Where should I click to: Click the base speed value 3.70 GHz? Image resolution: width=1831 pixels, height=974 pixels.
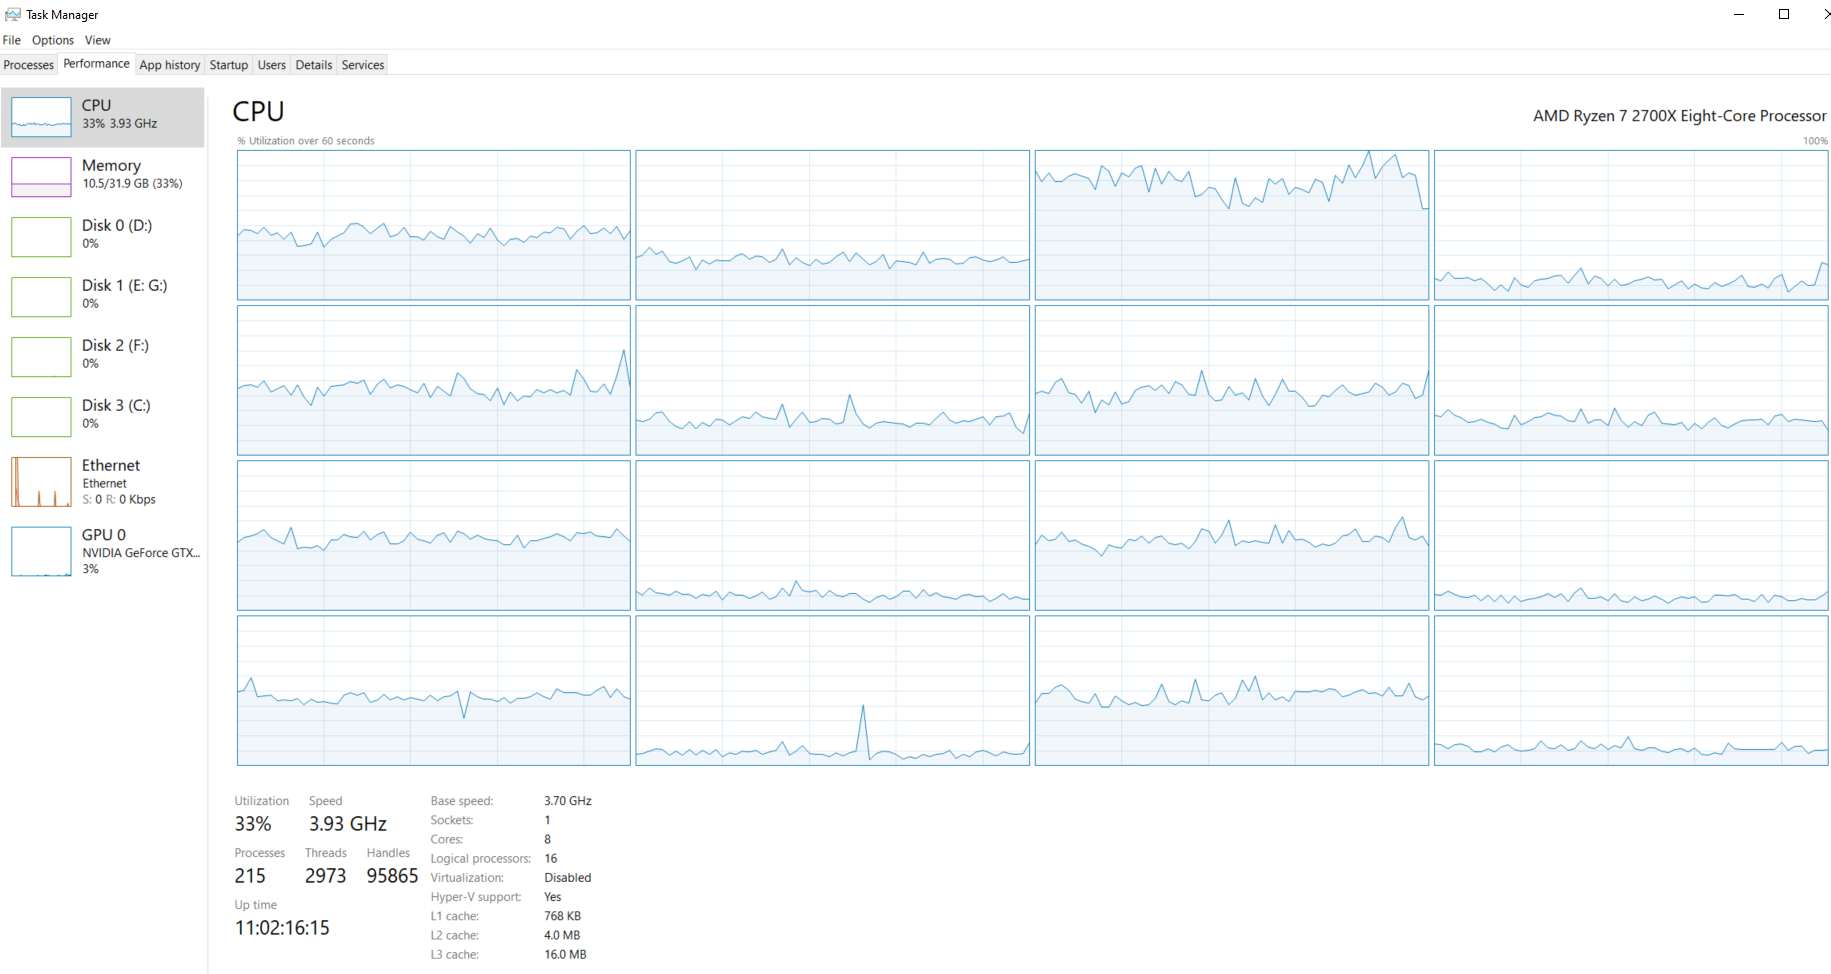point(568,801)
